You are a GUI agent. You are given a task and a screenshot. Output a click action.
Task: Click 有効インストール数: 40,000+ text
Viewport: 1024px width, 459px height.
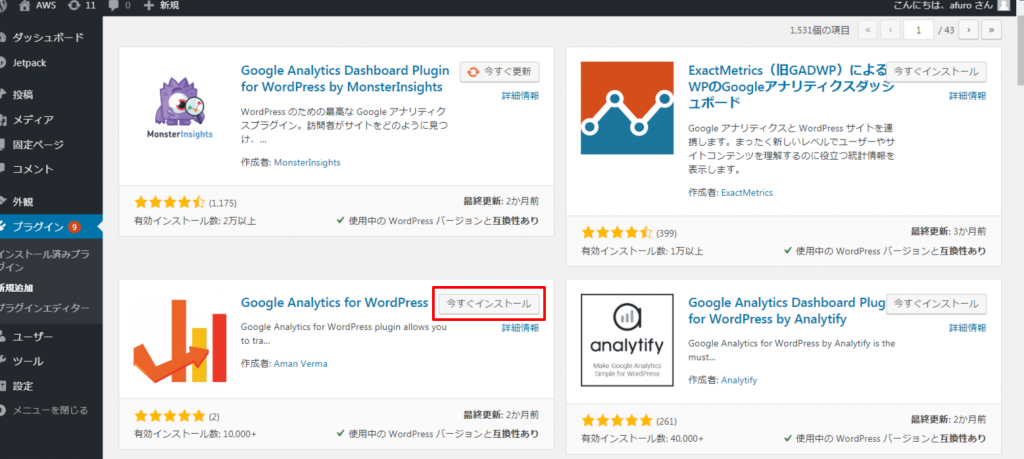642,439
